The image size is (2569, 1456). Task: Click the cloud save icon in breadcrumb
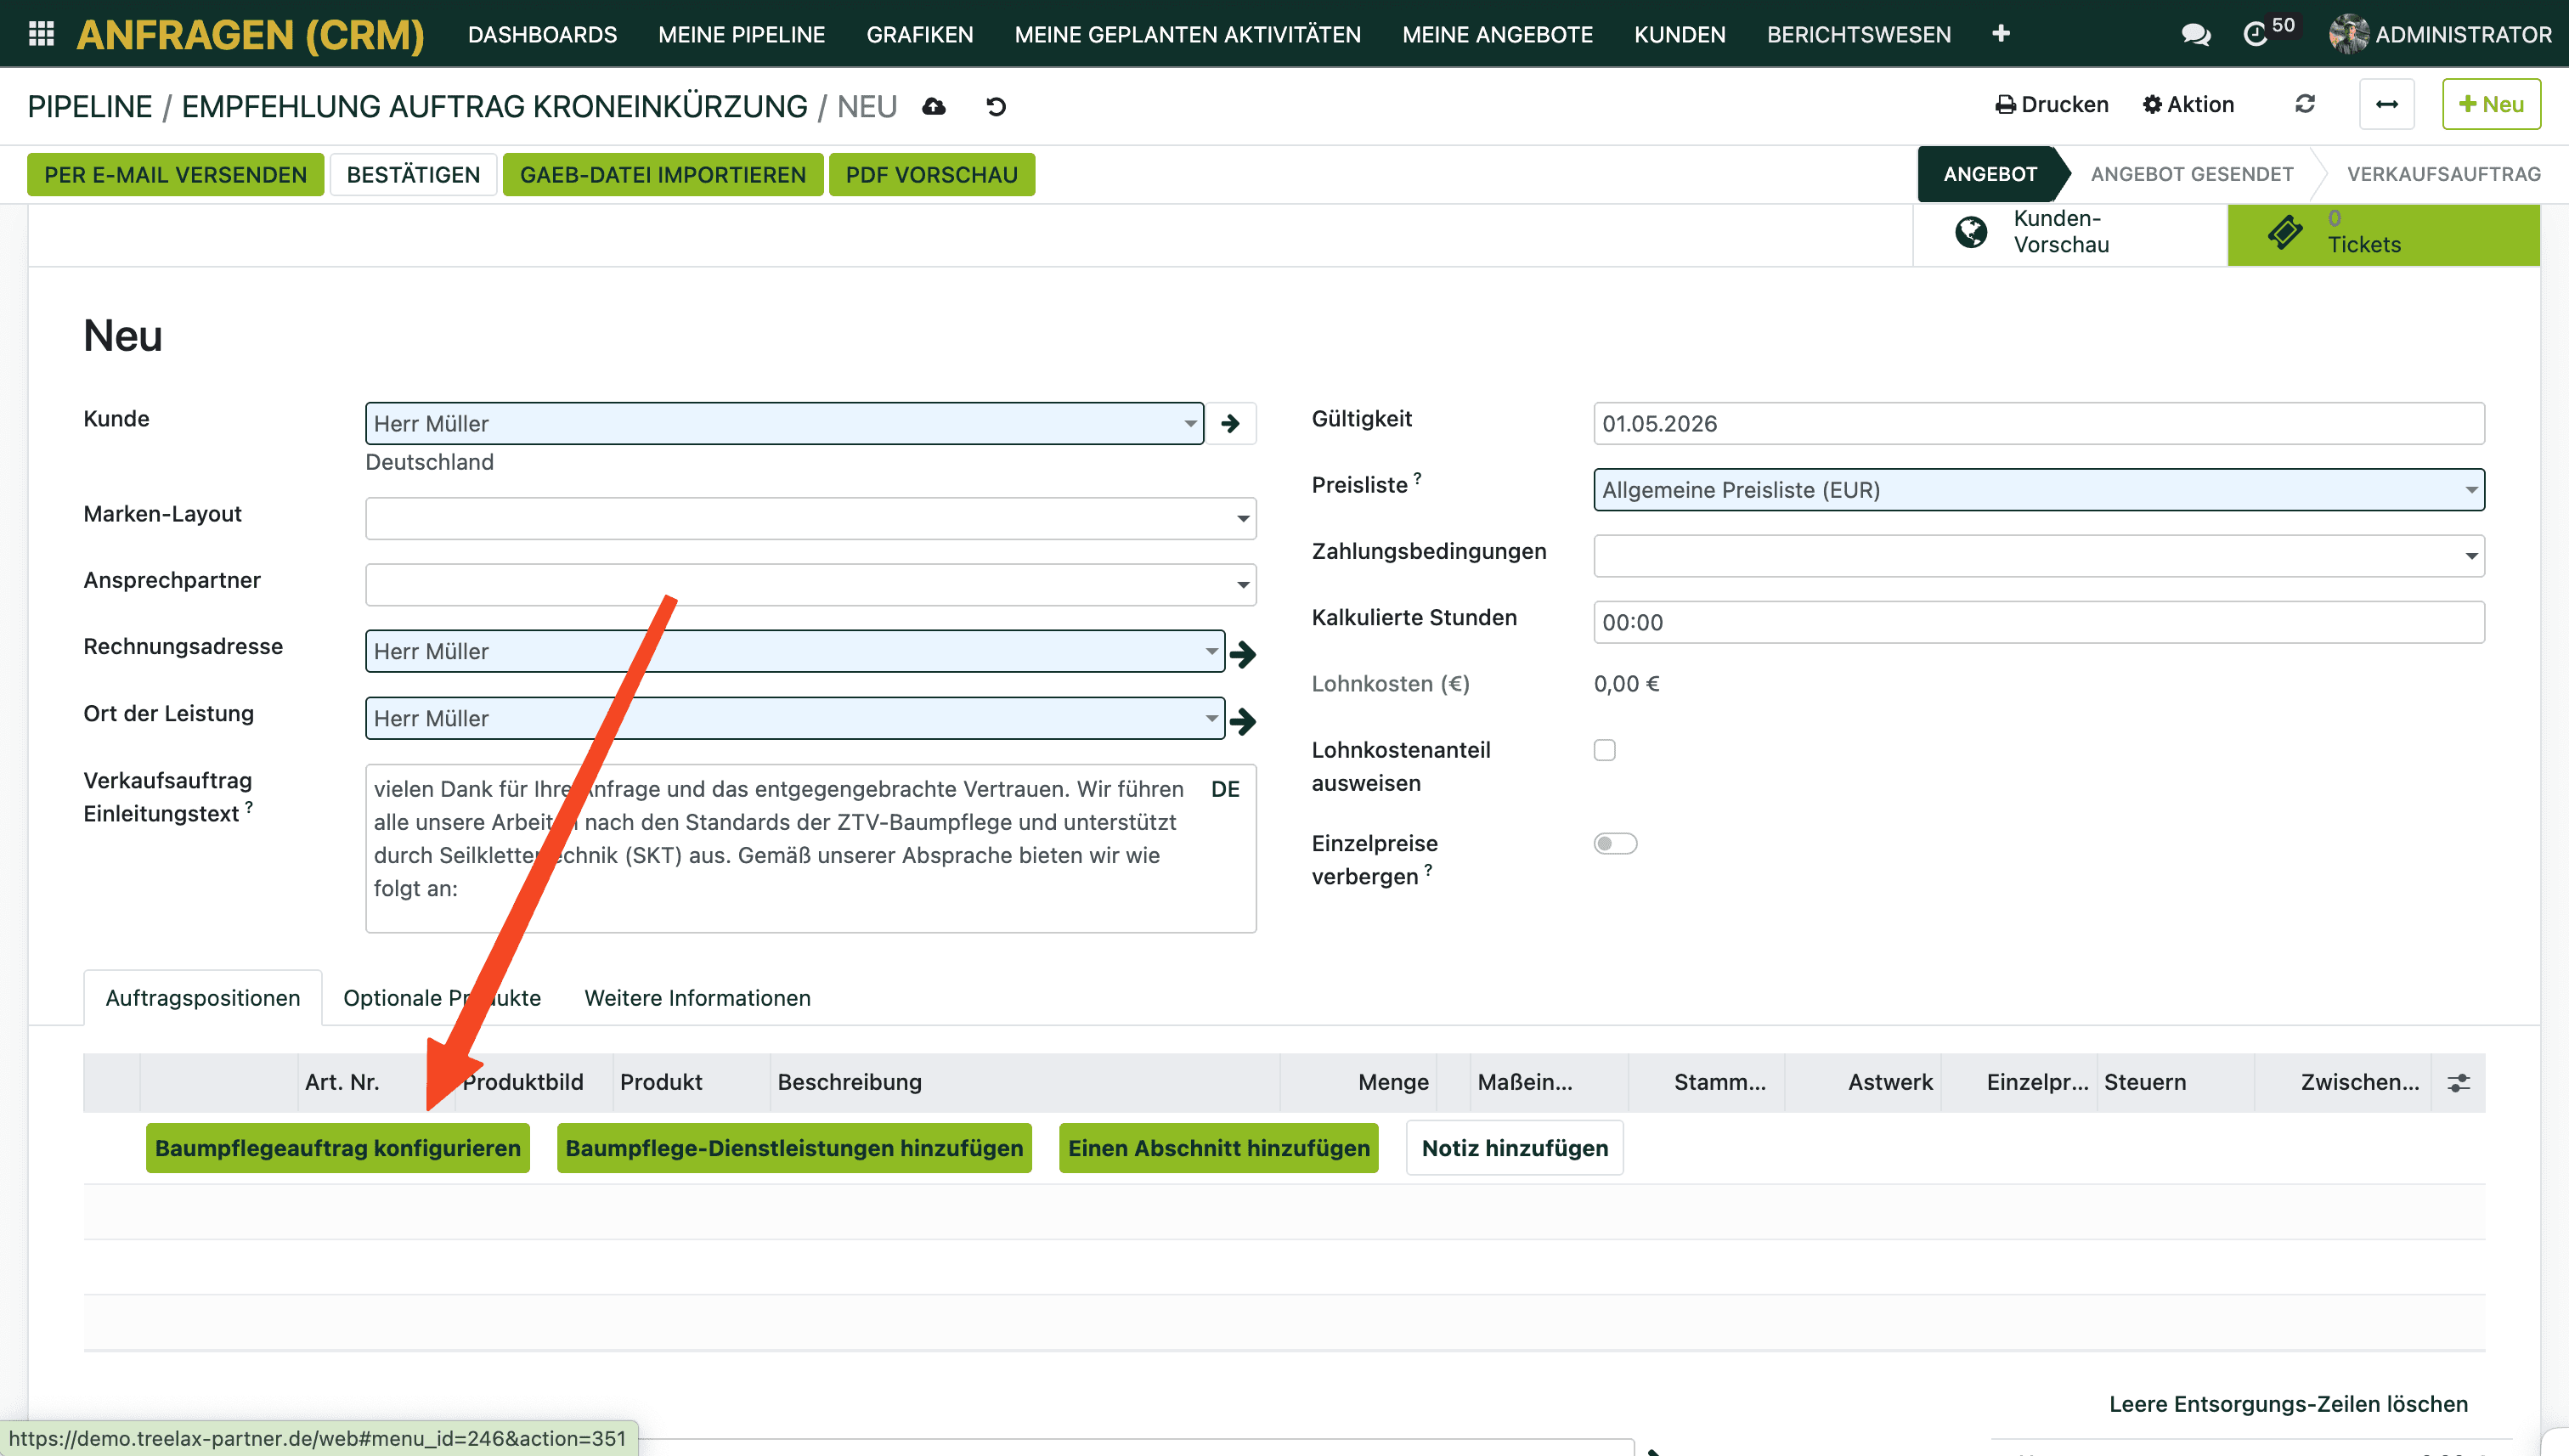pyautogui.click(x=934, y=106)
